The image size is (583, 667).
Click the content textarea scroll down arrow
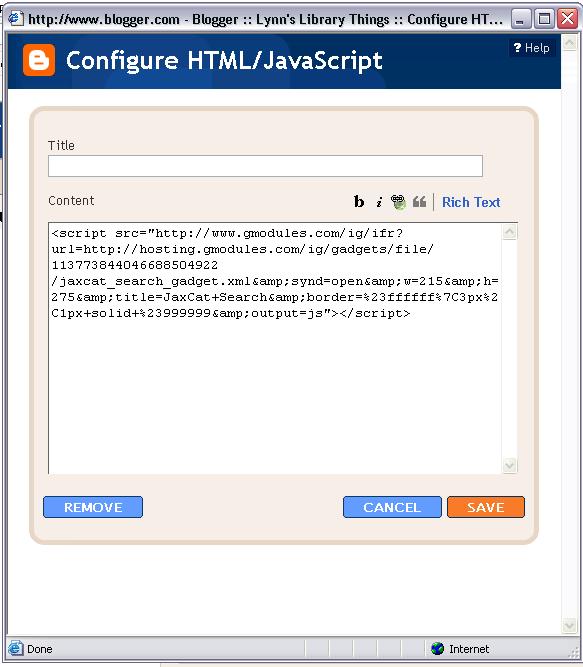[x=509, y=465]
